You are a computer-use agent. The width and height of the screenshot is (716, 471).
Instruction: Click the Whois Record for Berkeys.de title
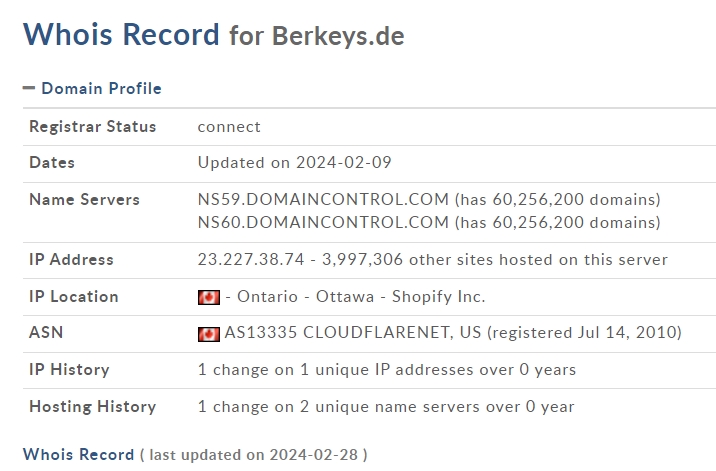pyautogui.click(x=214, y=35)
